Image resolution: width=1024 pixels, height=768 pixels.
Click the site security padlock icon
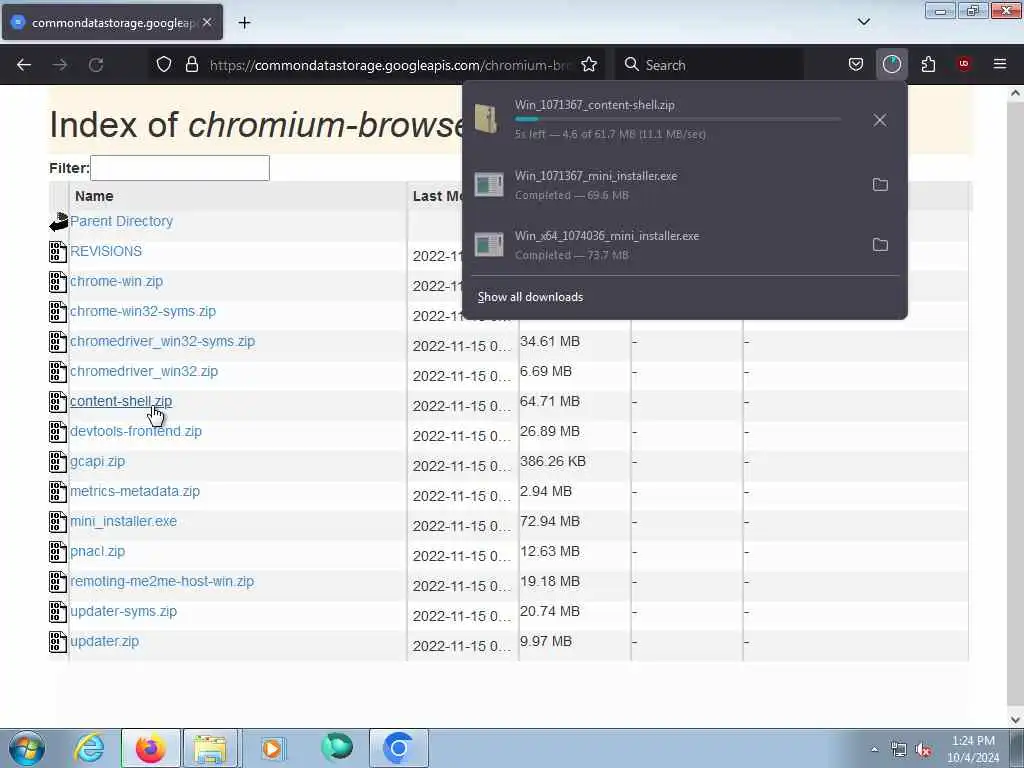[x=191, y=65]
